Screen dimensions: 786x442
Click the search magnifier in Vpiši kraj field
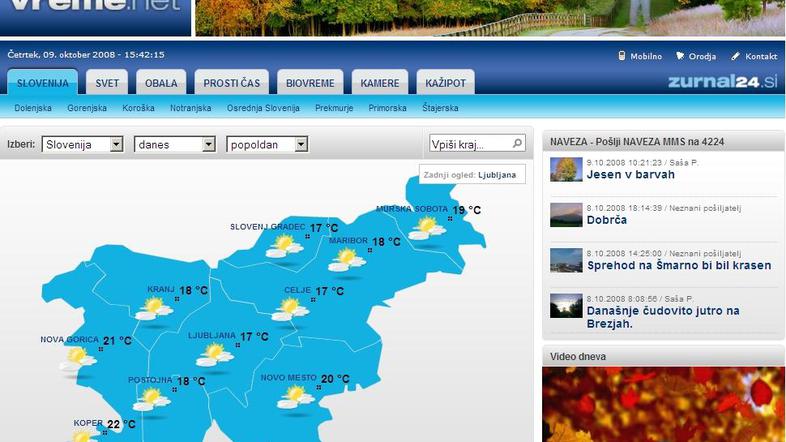tap(517, 144)
